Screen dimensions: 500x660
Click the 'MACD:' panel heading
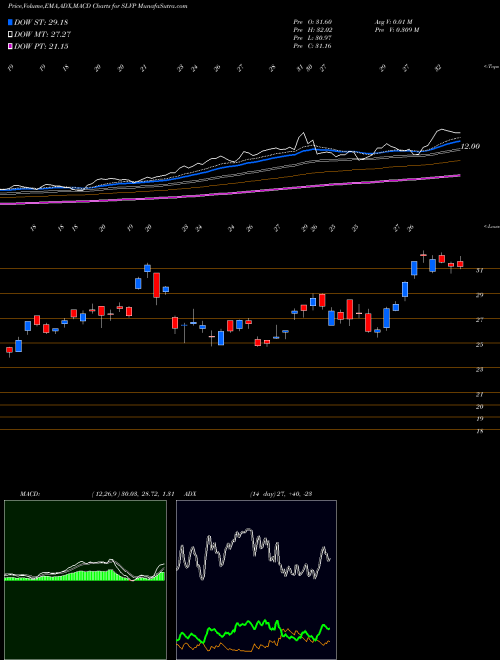(29, 494)
